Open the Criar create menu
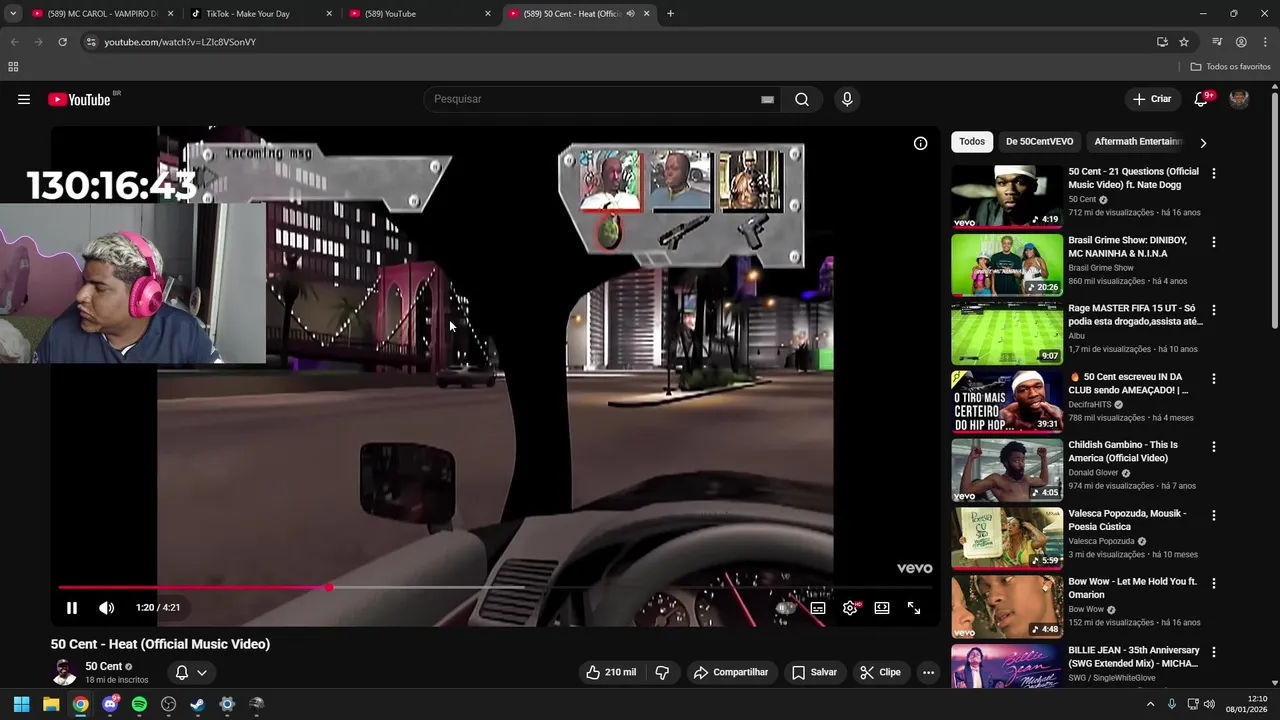Screen dimensions: 1280x720 coord(1151,99)
